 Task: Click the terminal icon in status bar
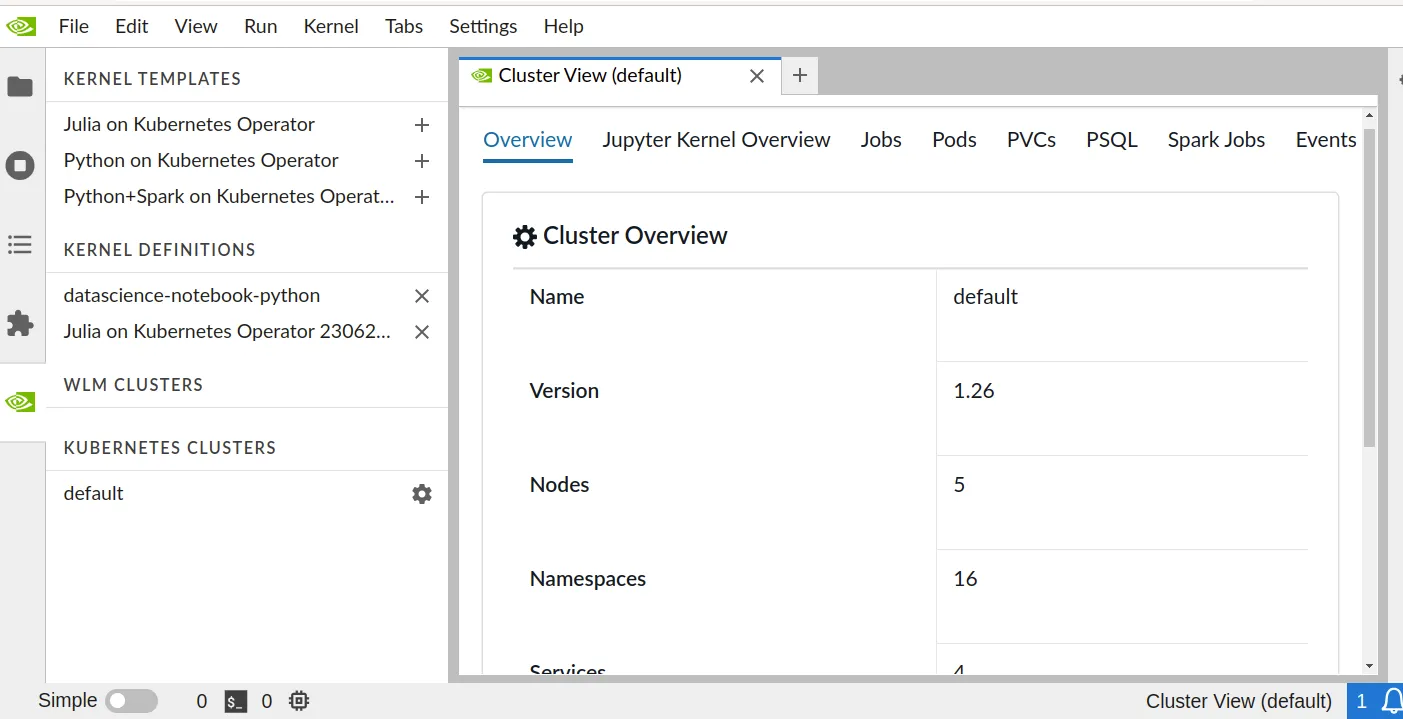coord(235,702)
